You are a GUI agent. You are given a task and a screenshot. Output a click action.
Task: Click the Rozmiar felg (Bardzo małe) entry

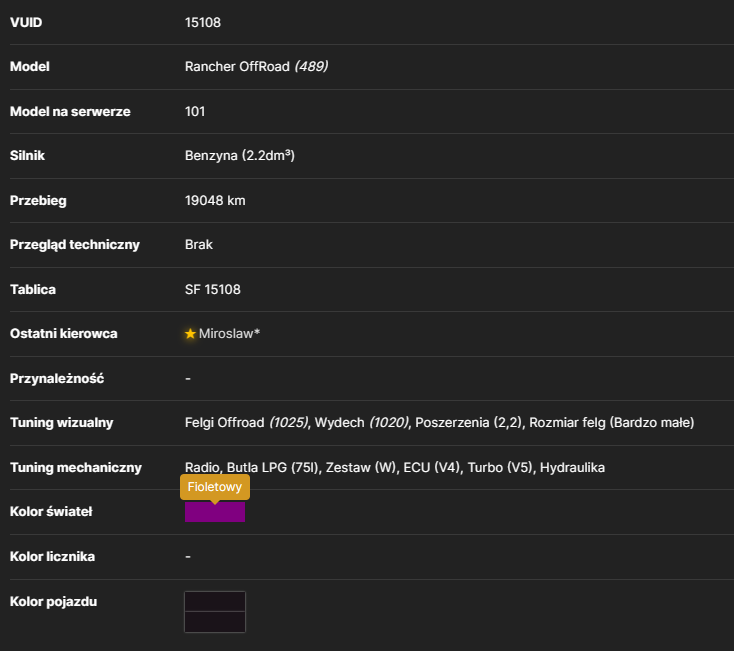pyautogui.click(x=611, y=423)
